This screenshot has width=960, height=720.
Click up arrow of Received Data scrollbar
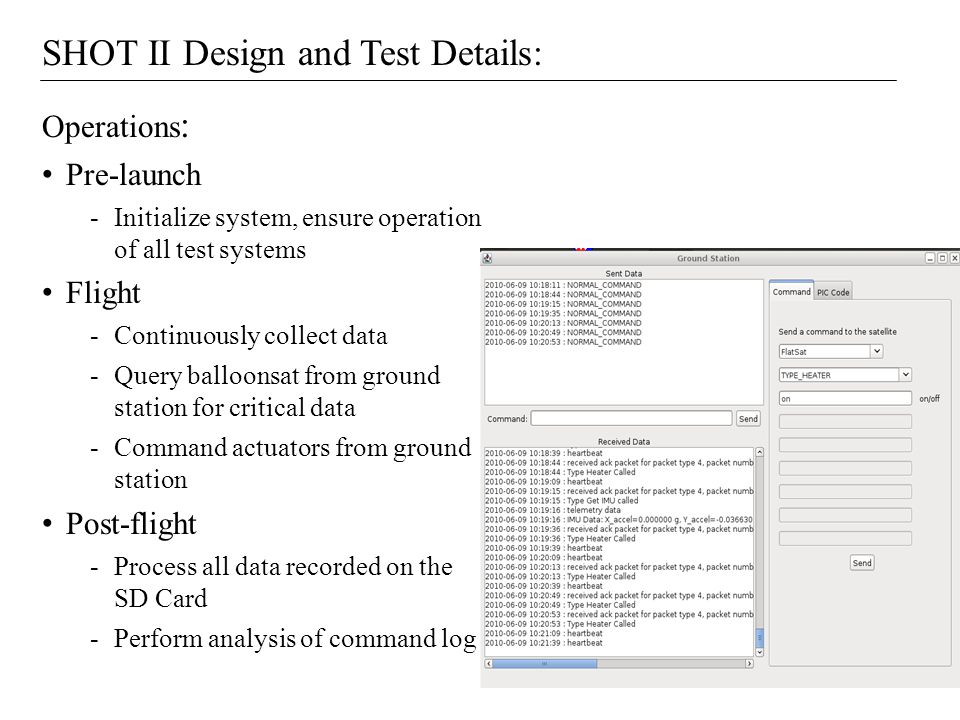[759, 452]
